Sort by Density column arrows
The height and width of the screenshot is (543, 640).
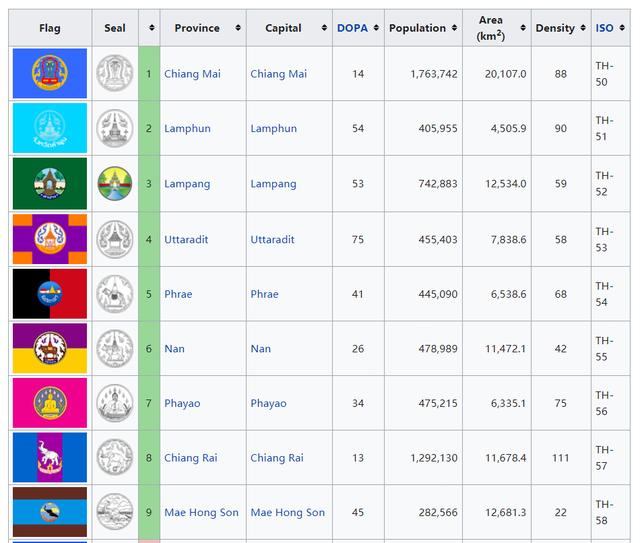(583, 28)
